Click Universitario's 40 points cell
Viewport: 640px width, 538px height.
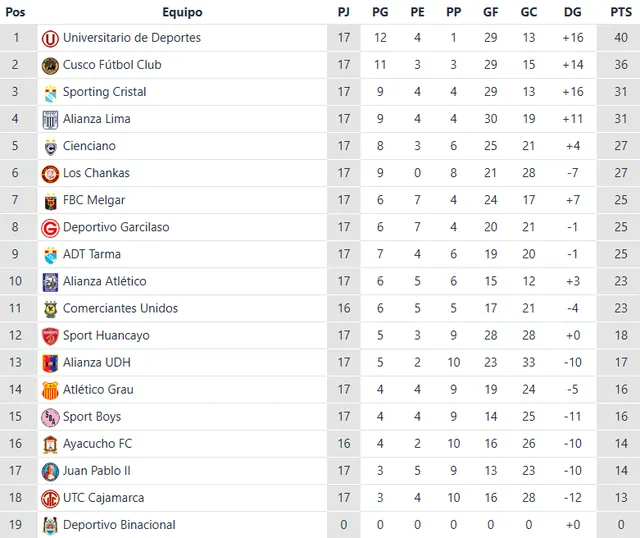(620, 38)
